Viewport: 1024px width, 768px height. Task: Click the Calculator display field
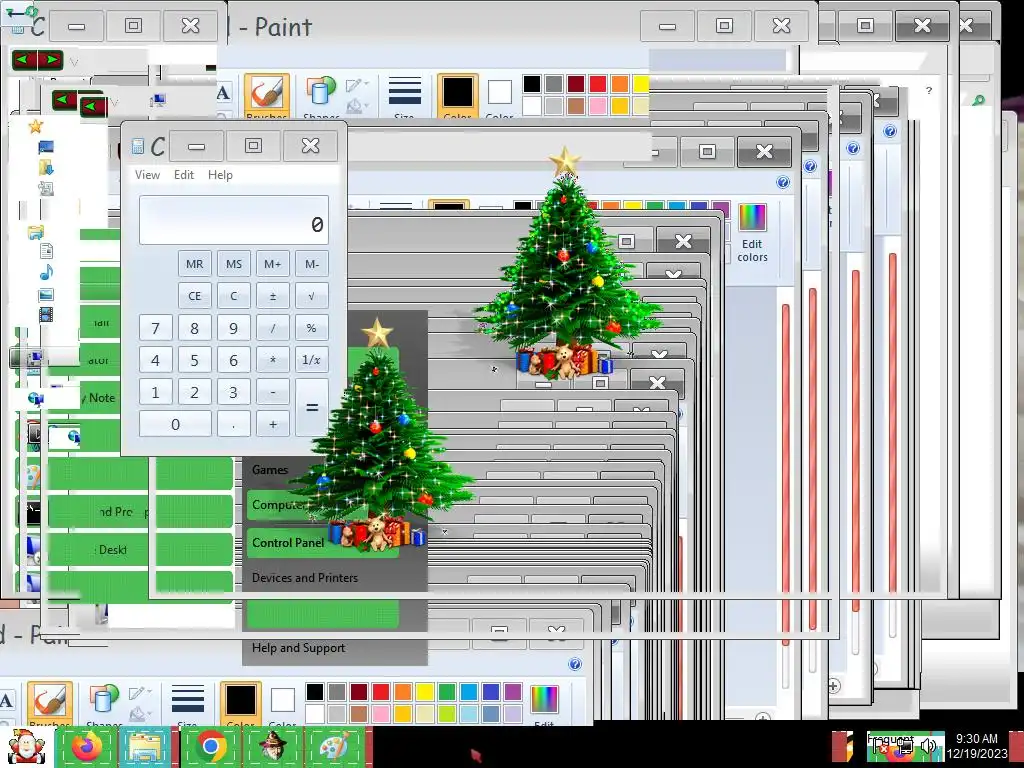pos(234,220)
